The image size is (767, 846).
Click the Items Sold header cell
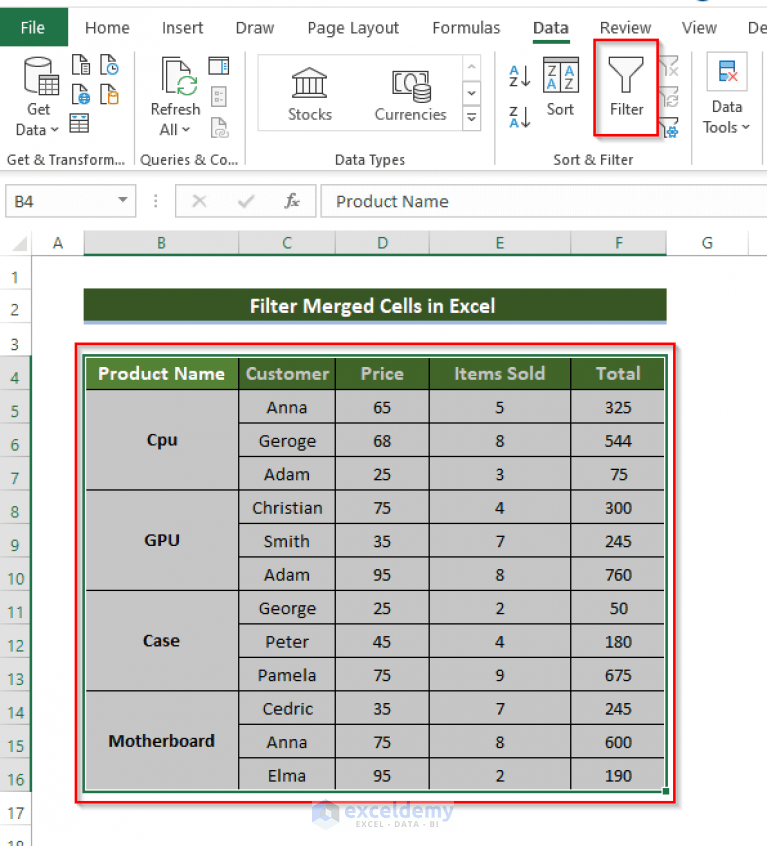(x=499, y=373)
